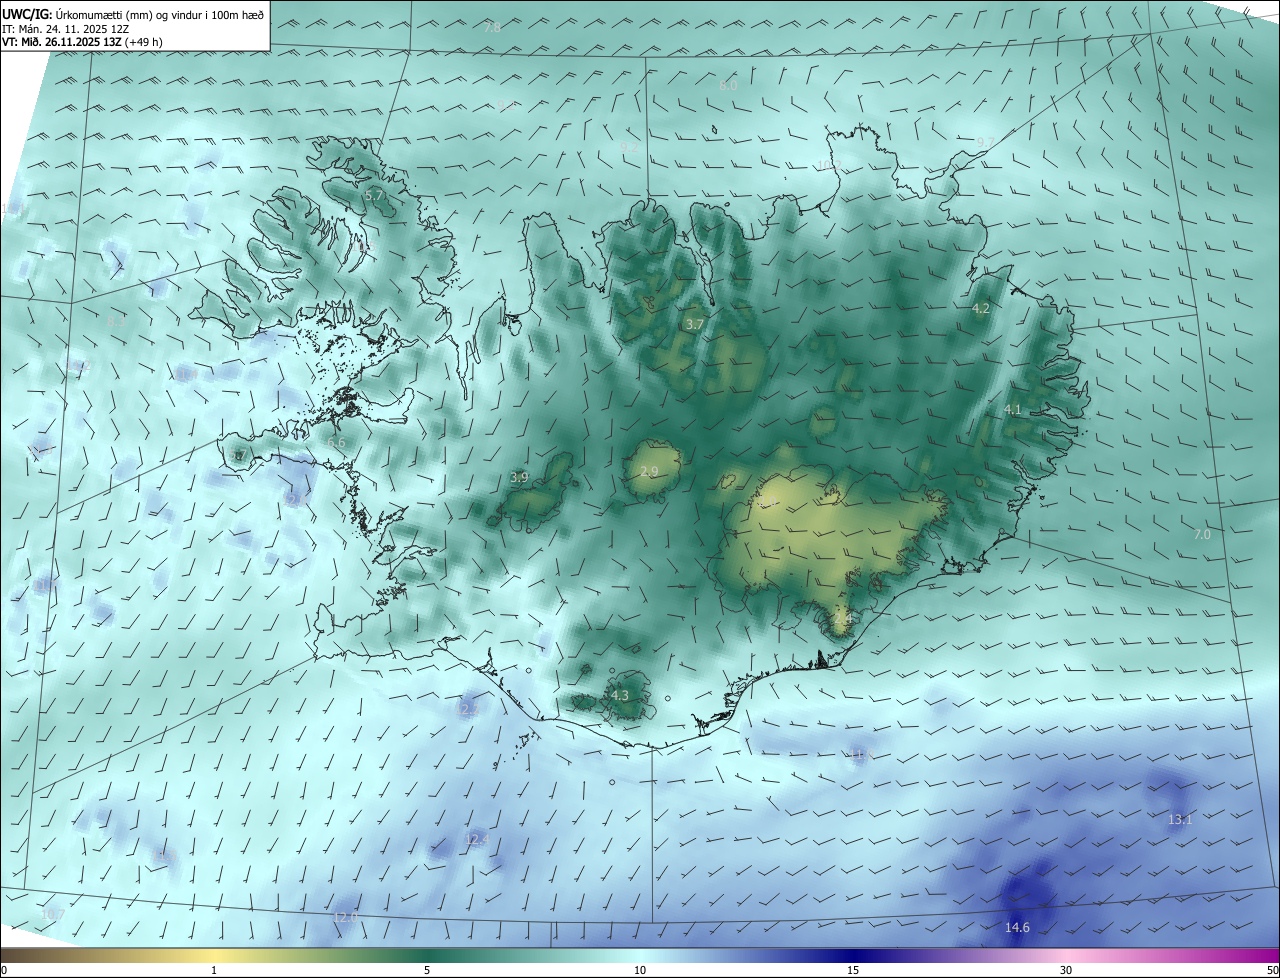1280x978 pixels.
Task: Click the '5' tick on the colour scale
Action: click(x=427, y=971)
